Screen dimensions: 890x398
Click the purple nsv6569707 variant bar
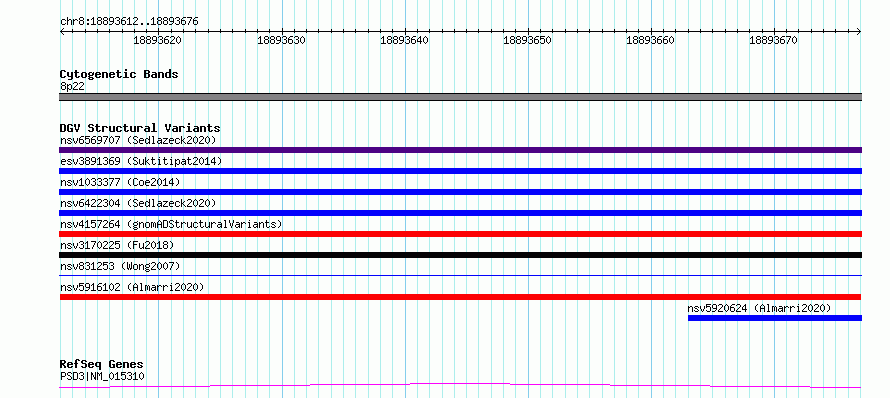(x=460, y=150)
